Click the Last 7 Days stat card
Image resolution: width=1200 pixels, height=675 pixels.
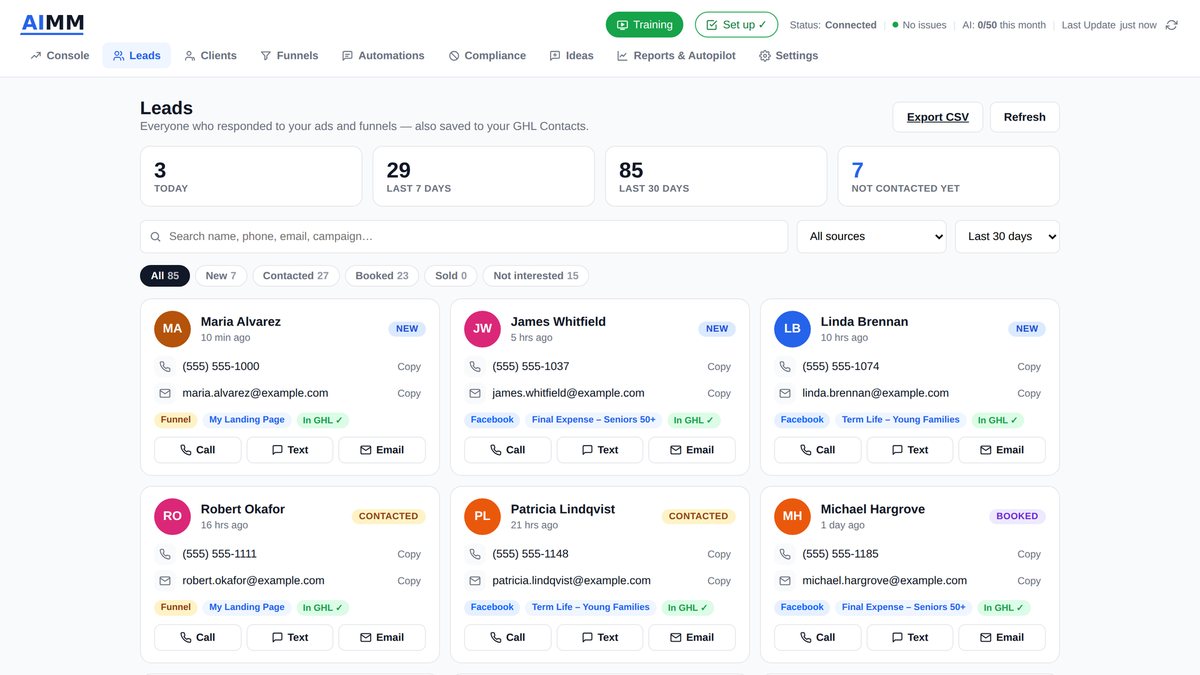pyautogui.click(x=483, y=177)
